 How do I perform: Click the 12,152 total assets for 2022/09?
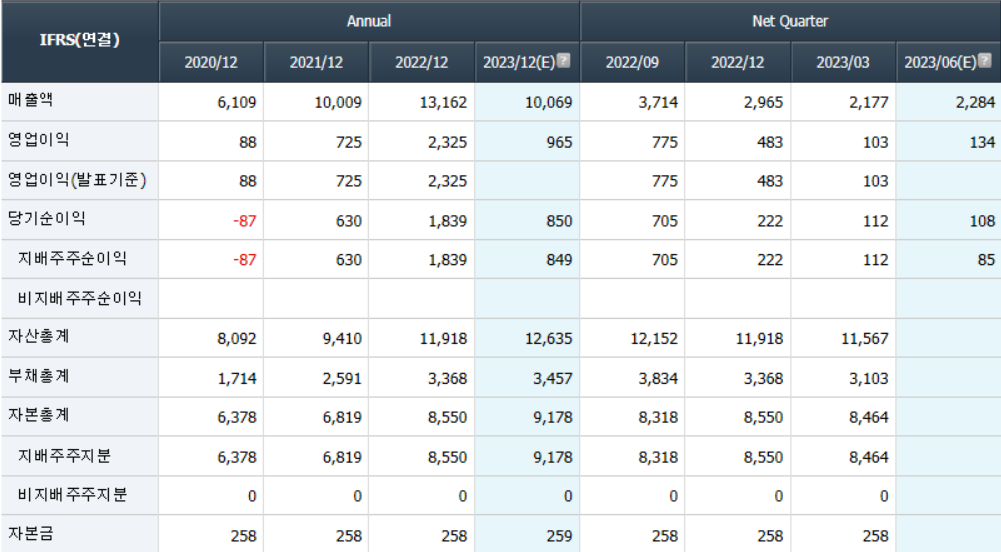pos(654,338)
